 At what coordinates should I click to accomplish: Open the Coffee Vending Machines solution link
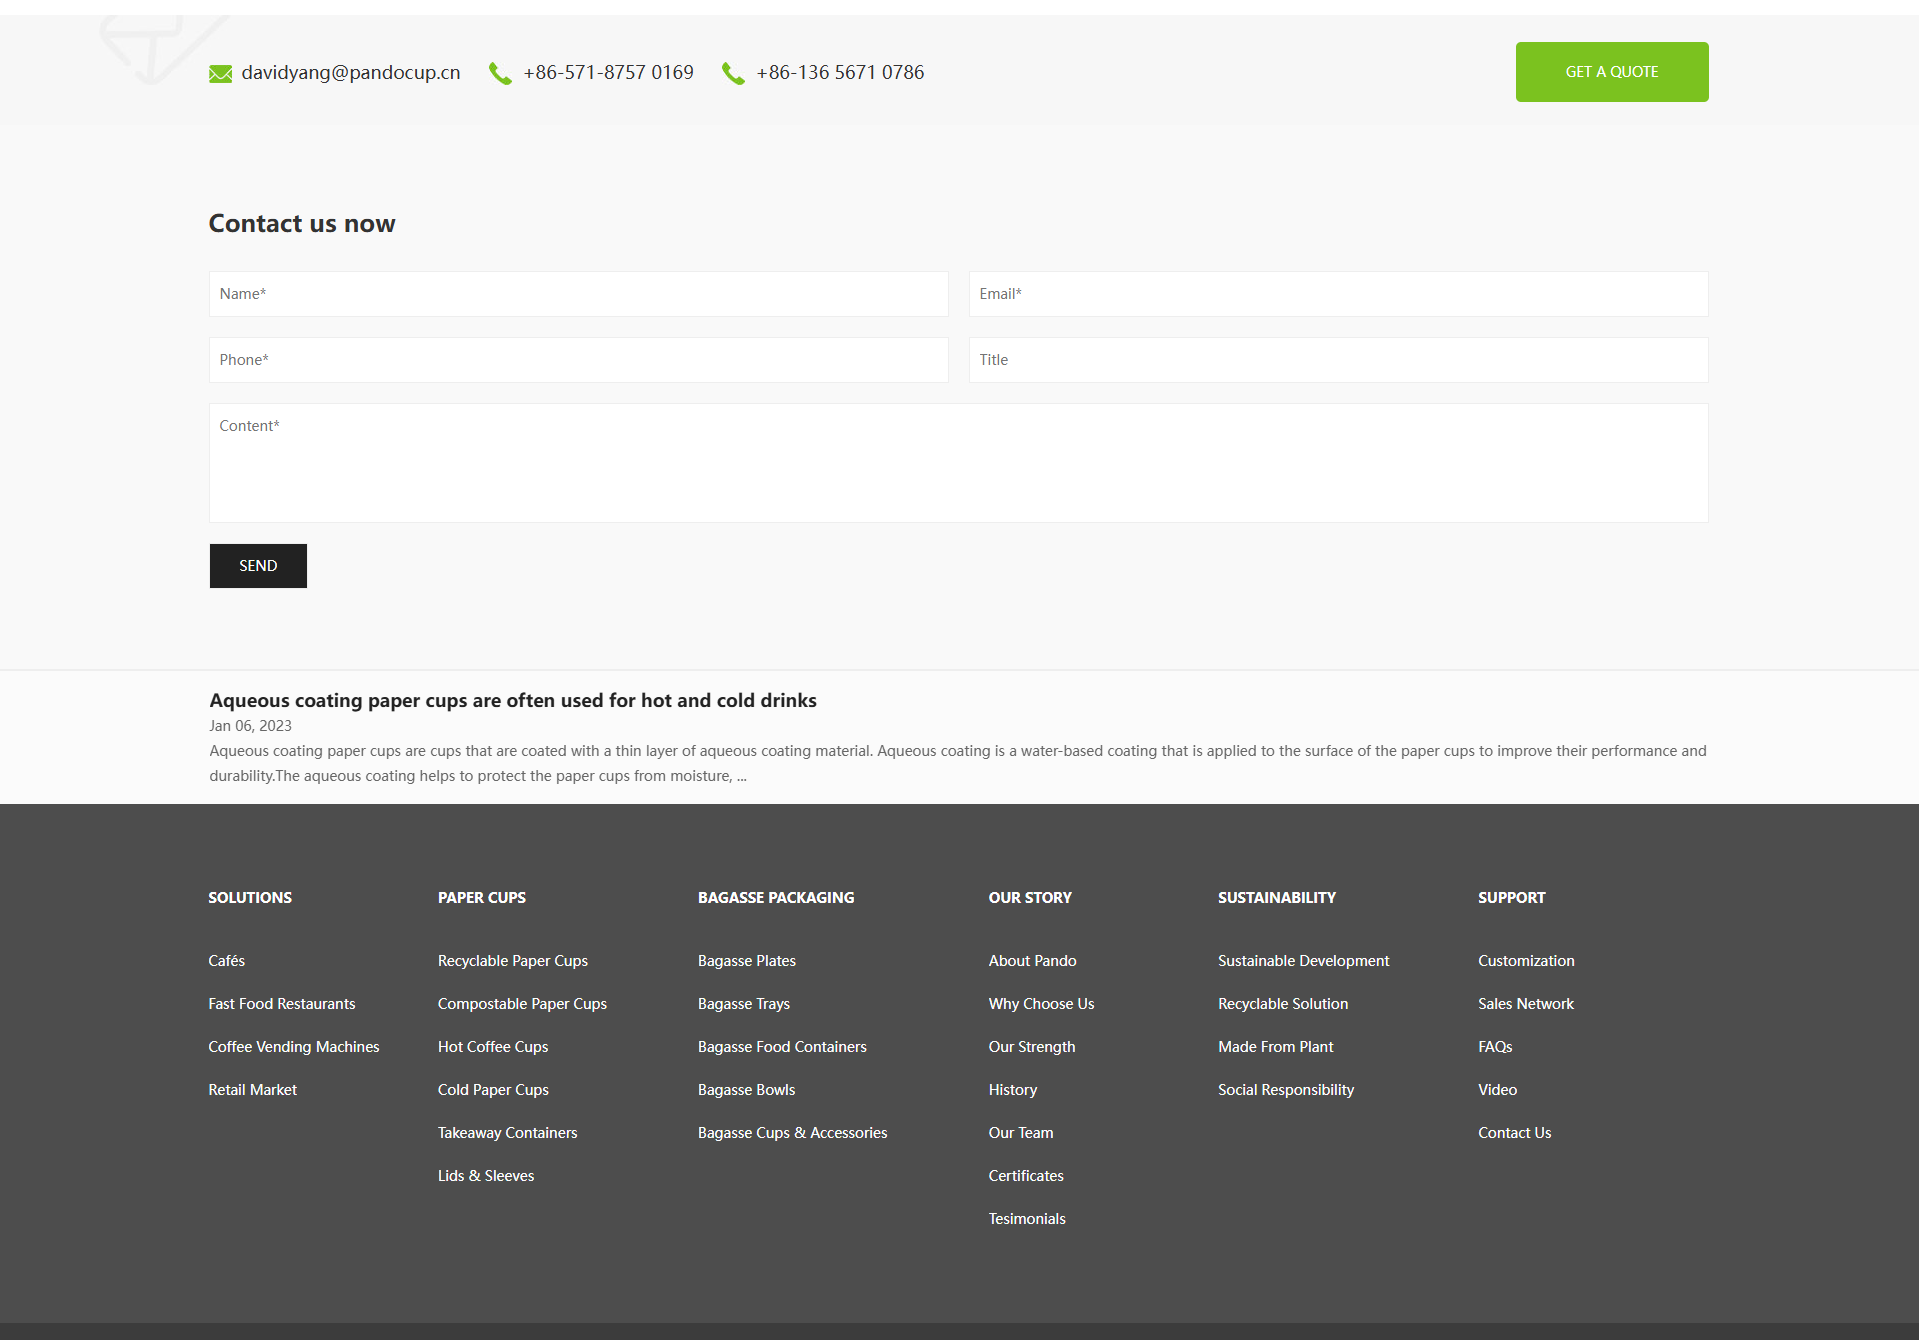click(293, 1047)
